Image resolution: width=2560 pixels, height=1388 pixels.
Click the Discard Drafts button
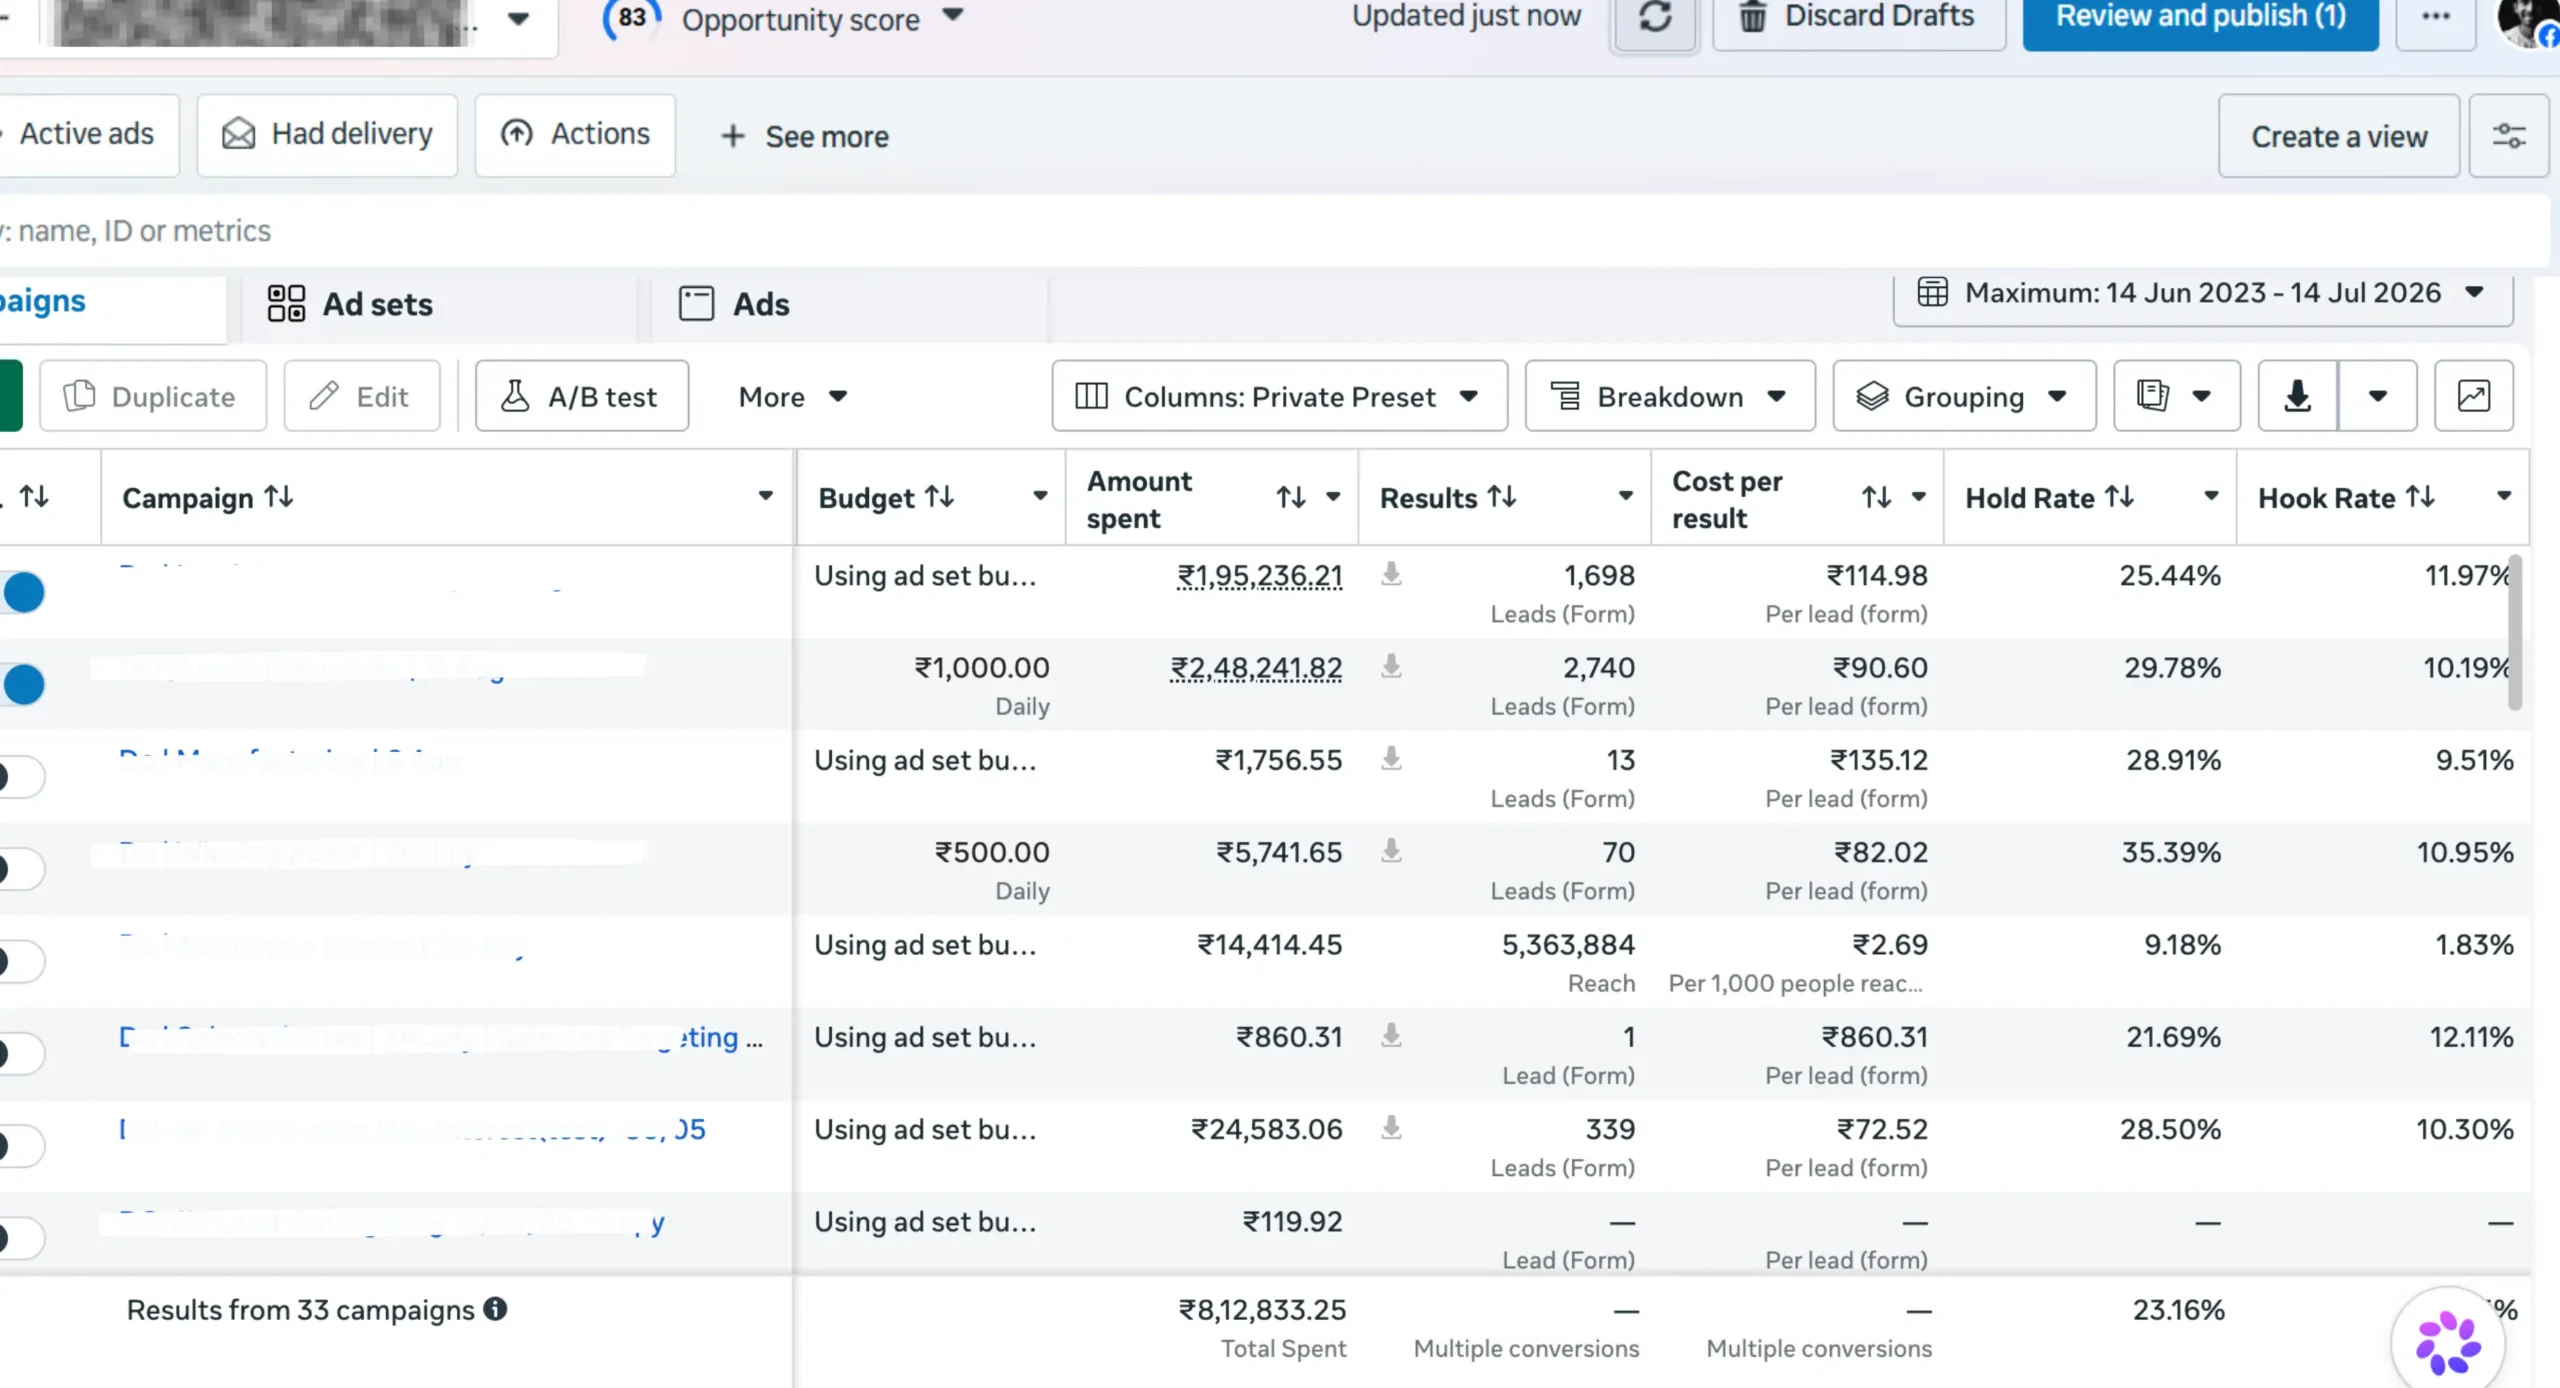pyautogui.click(x=1858, y=17)
